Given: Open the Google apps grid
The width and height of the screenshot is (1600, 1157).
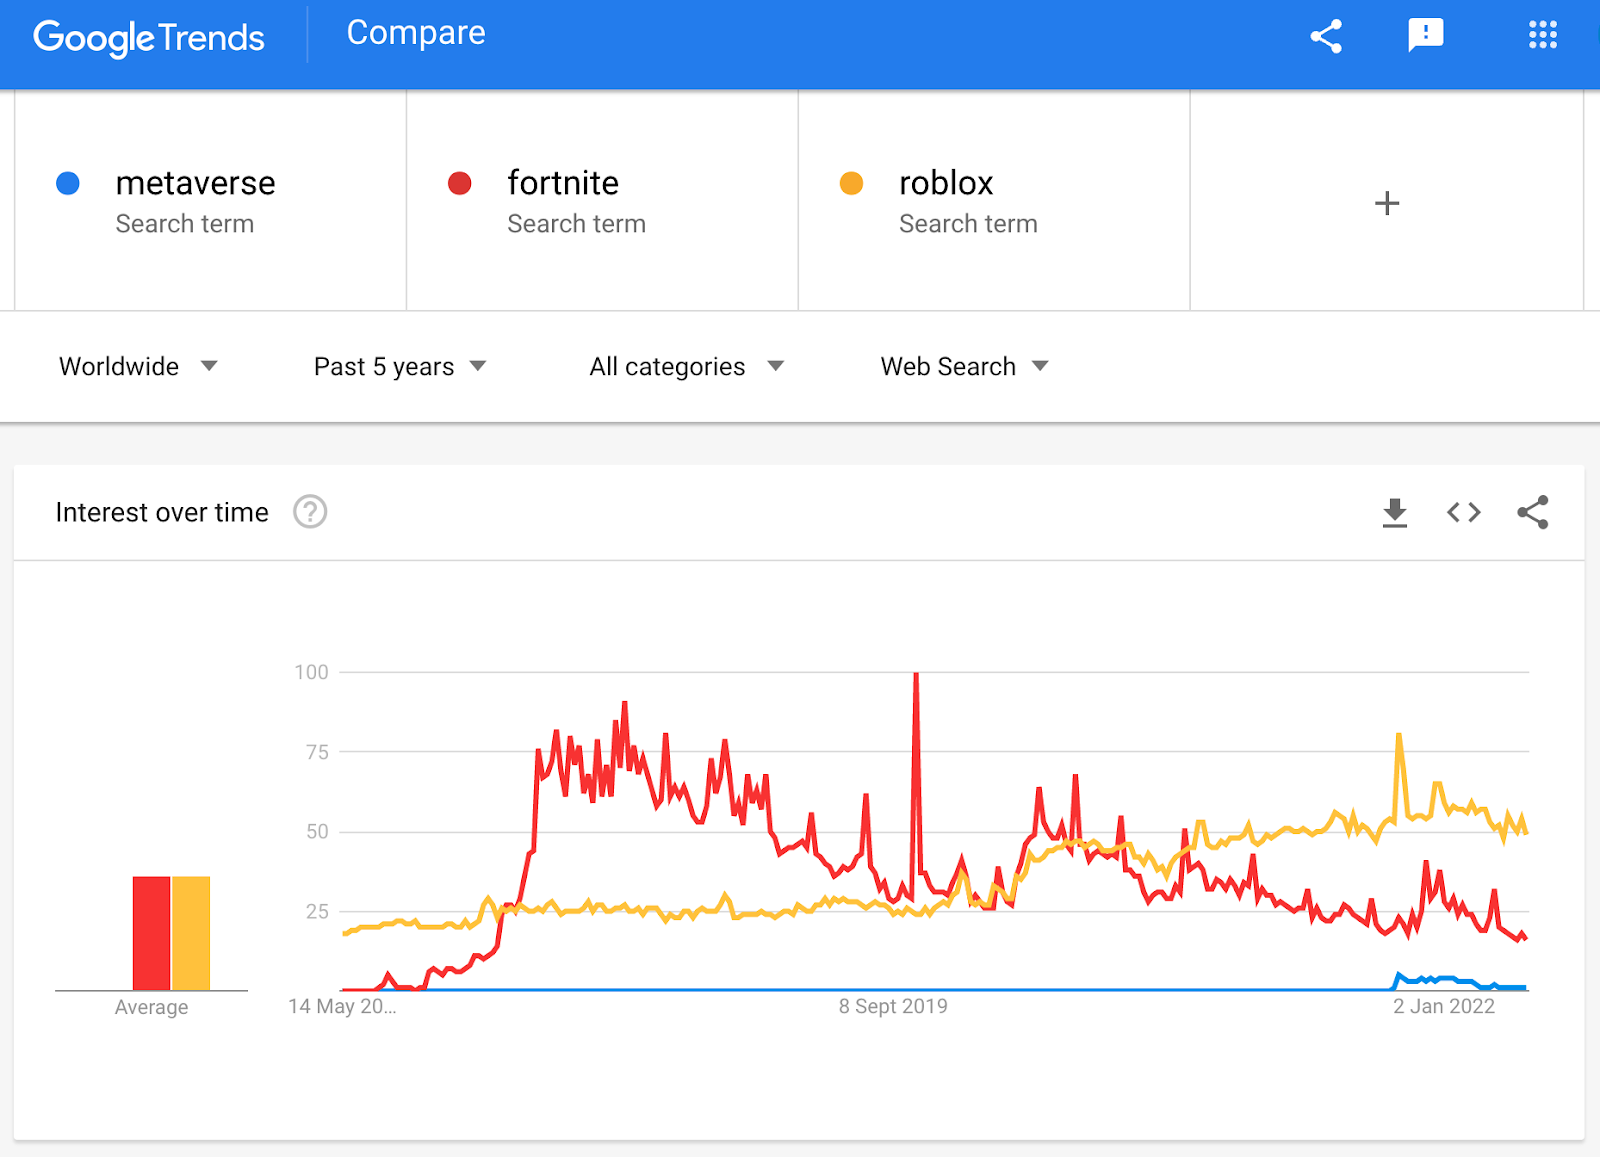Looking at the screenshot, I should tap(1543, 35).
